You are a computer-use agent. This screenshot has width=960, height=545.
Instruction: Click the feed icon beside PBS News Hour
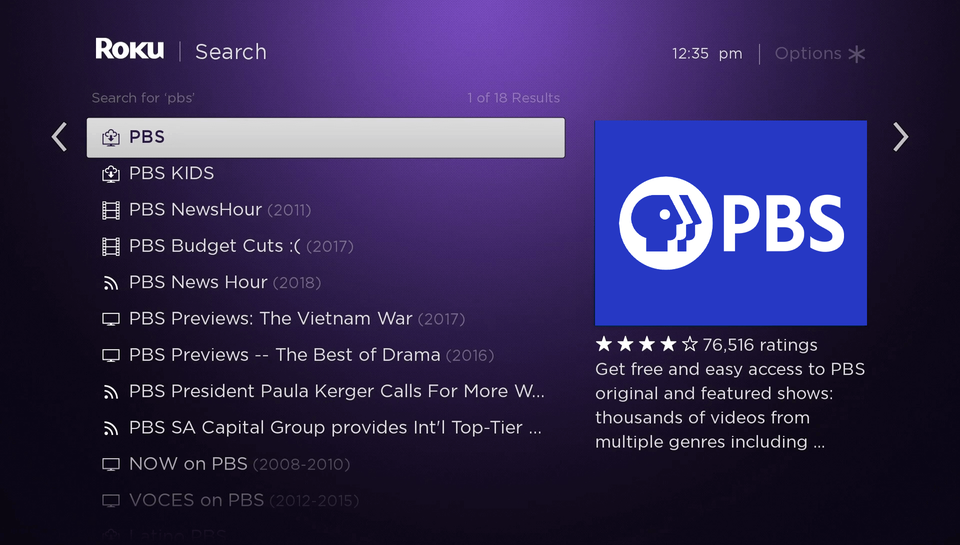pyautogui.click(x=111, y=283)
